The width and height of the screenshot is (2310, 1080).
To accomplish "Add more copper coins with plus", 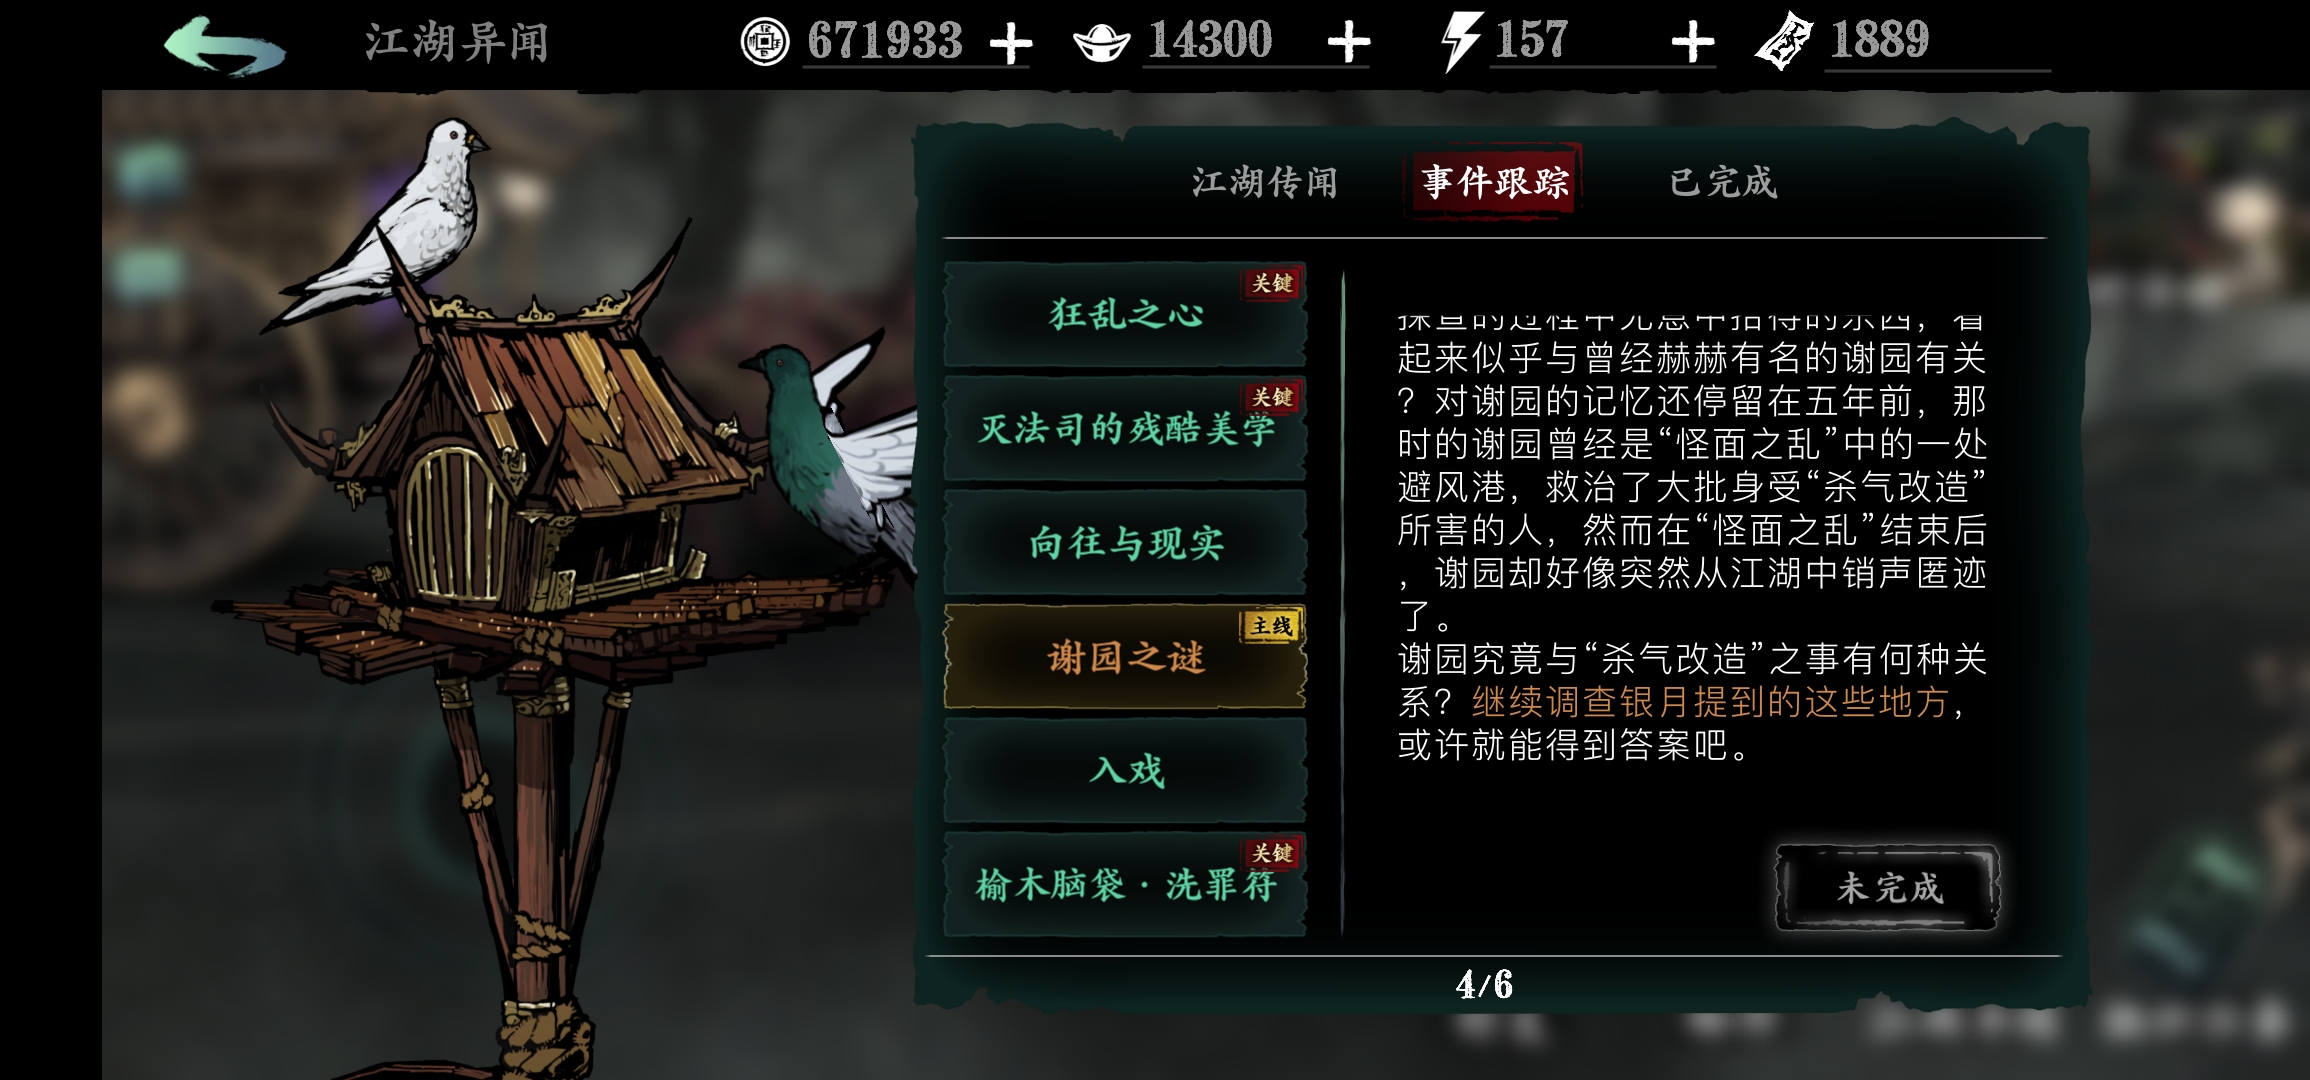I will coord(1010,44).
